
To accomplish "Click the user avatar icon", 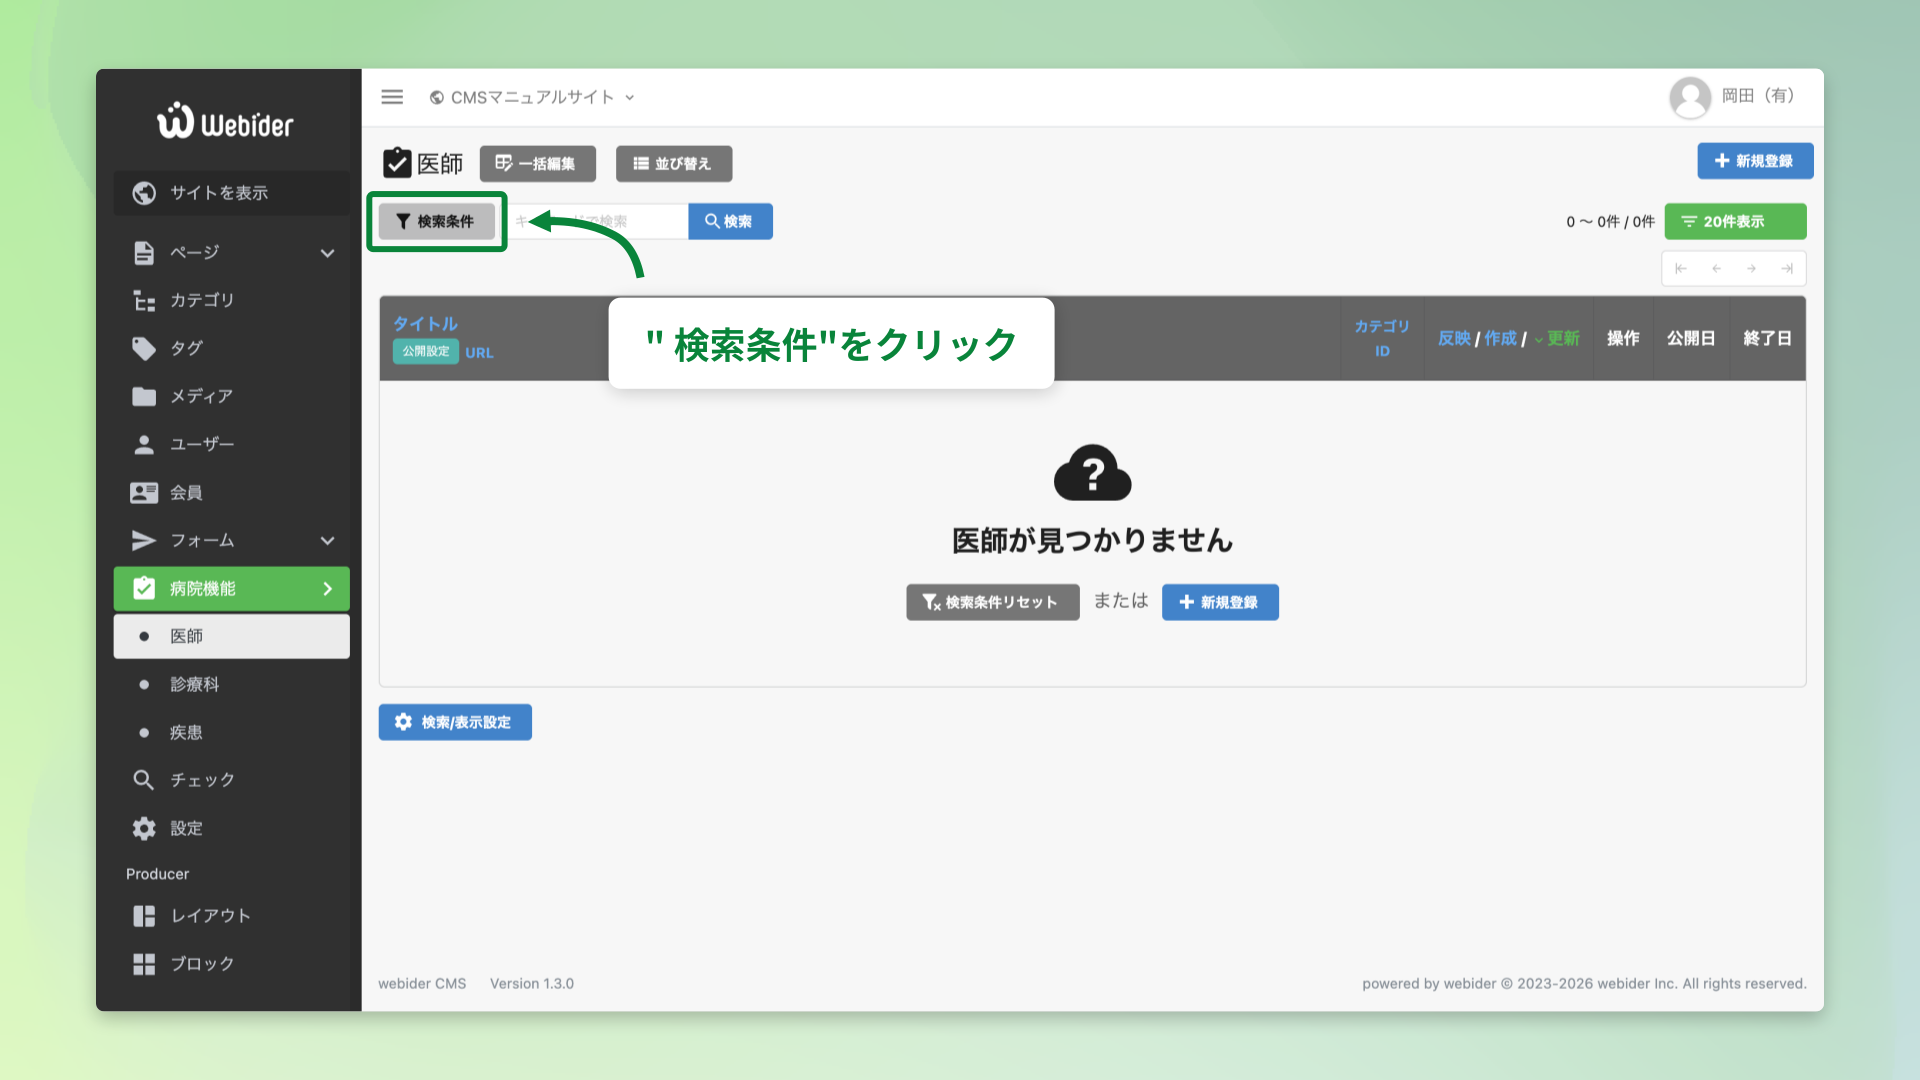I will pos(1690,97).
